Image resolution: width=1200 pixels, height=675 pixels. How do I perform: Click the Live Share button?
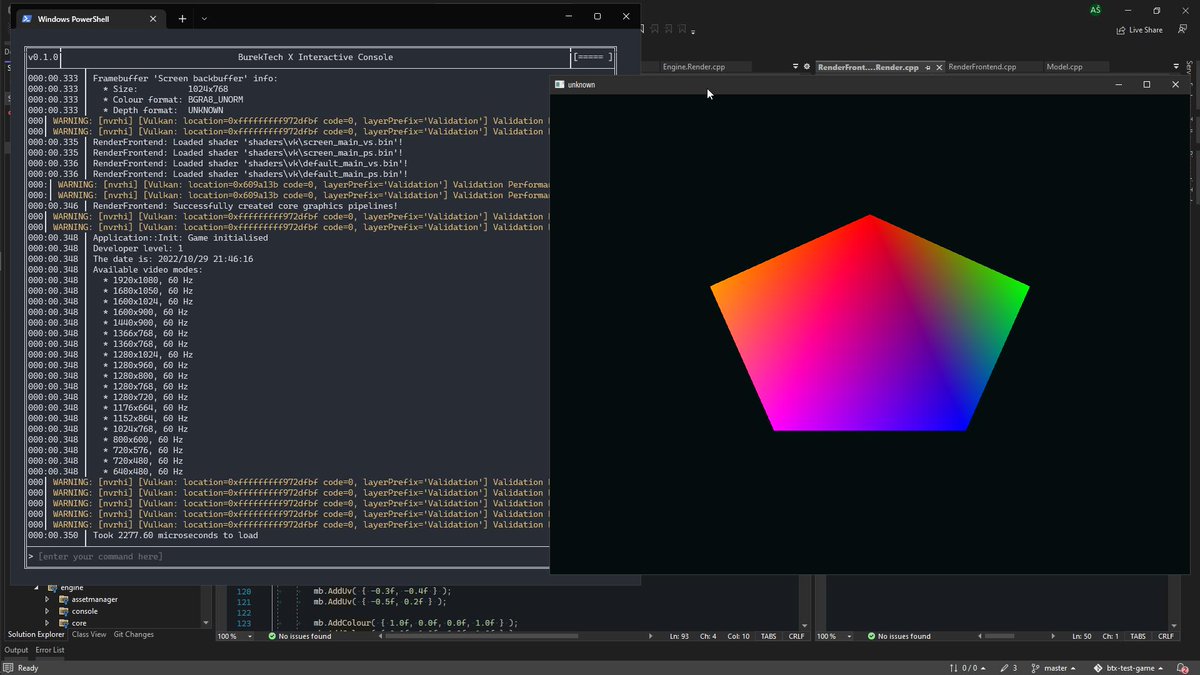(1139, 30)
